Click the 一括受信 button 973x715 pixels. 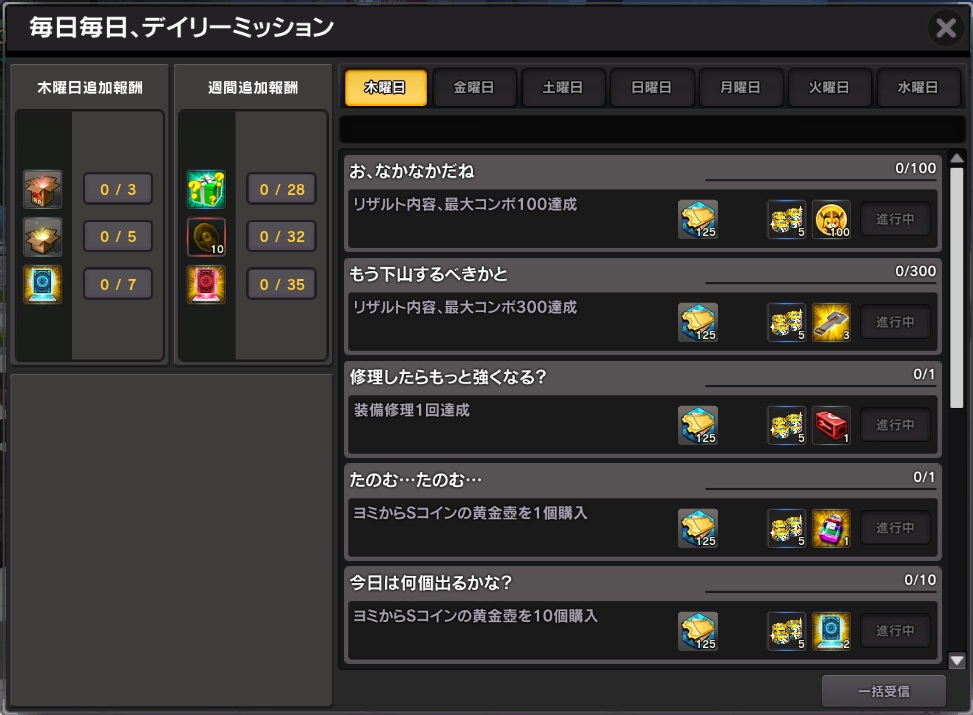[x=884, y=691]
